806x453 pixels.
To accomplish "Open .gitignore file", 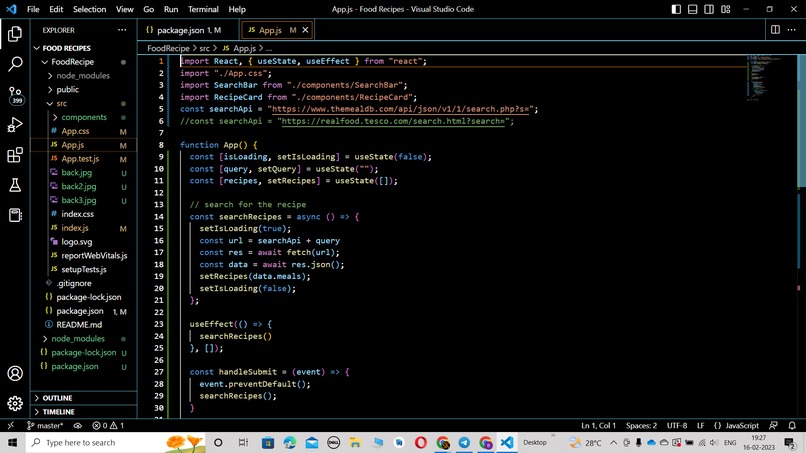I will pos(74,283).
